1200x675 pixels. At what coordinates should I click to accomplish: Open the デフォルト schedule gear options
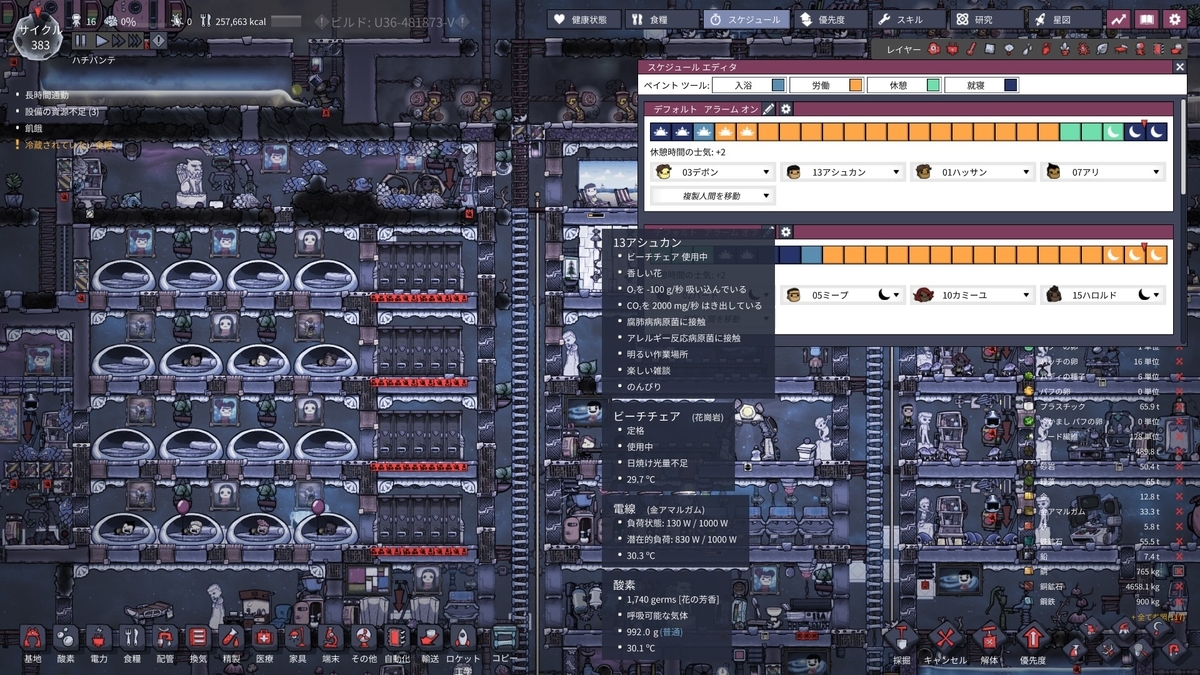[x=786, y=109]
